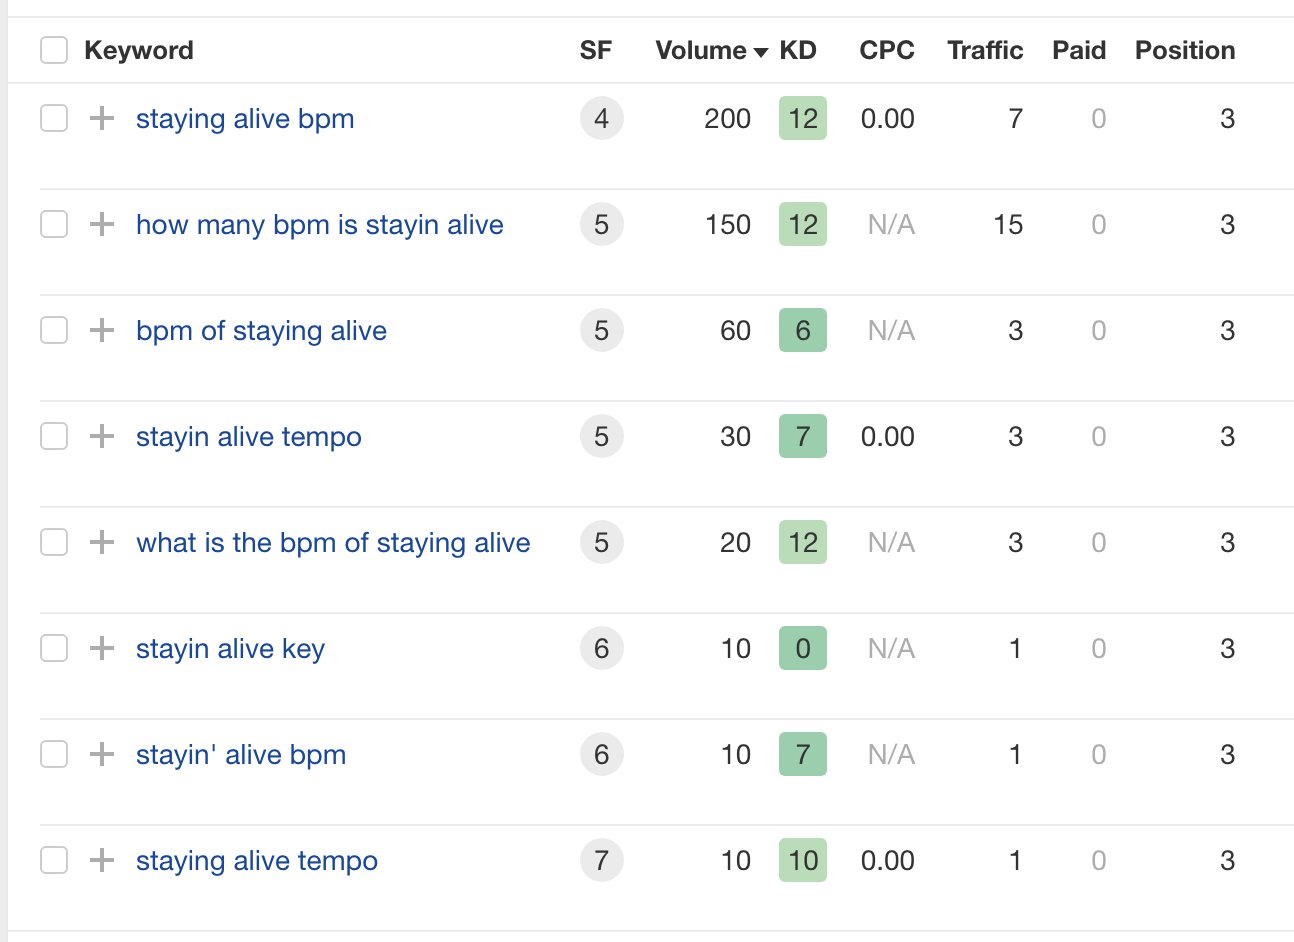Screen dimensions: 1294x942
Task: Open the 'stayin' alive bpm' keyword link
Action: [241, 755]
